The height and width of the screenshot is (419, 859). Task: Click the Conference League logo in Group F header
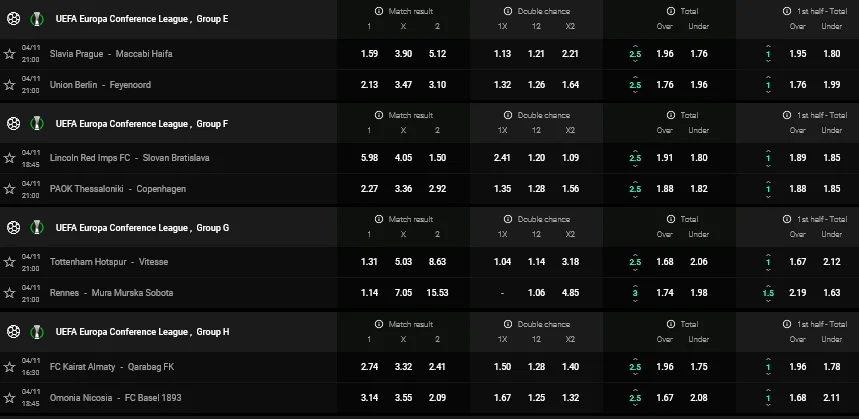35,123
